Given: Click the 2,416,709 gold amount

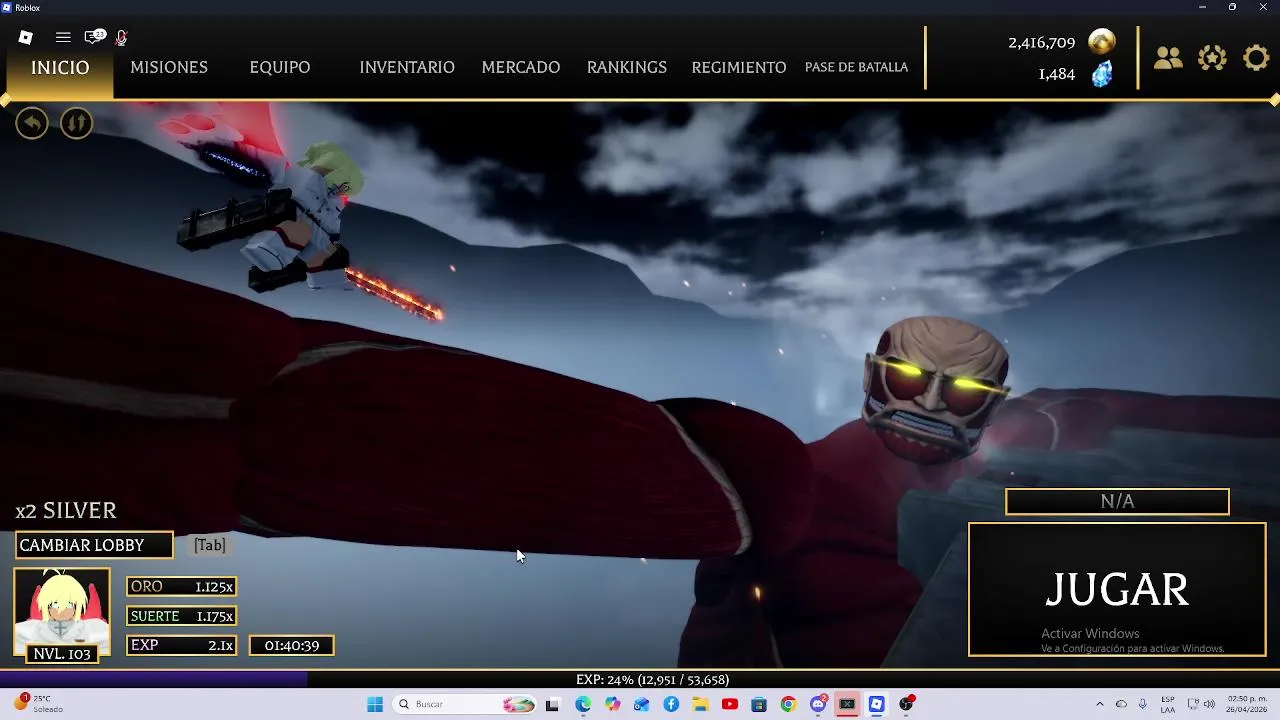Looking at the screenshot, I should click(1041, 43).
